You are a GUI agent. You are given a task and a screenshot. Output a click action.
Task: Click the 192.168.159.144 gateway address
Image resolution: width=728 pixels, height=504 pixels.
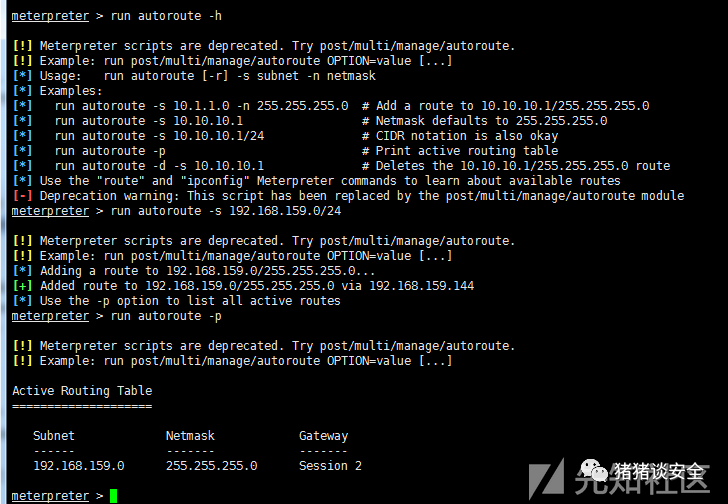pyautogui.click(x=420, y=286)
